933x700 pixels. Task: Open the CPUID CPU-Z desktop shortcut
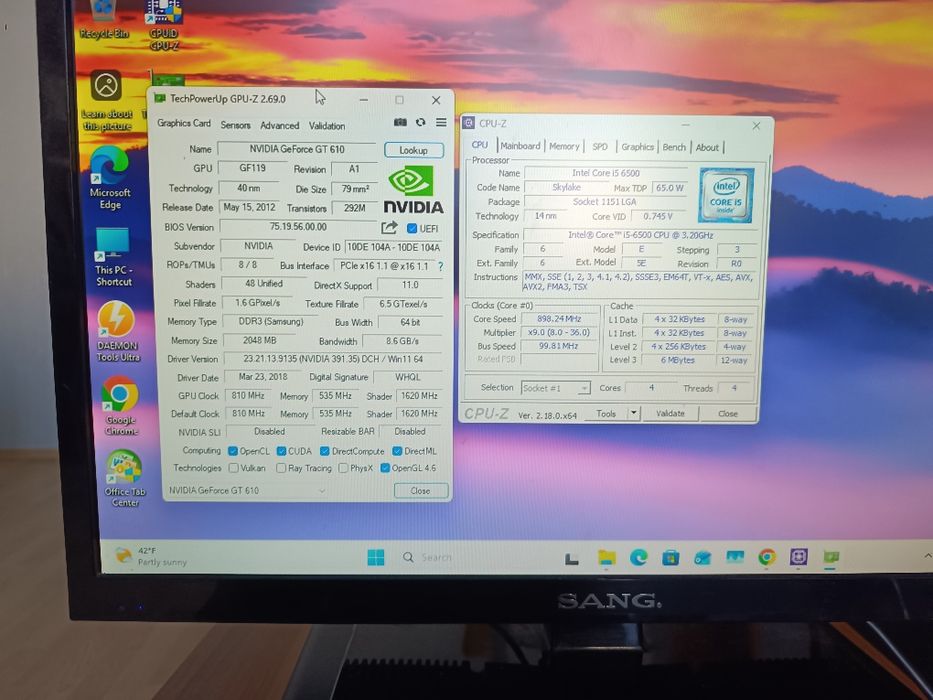point(164,24)
